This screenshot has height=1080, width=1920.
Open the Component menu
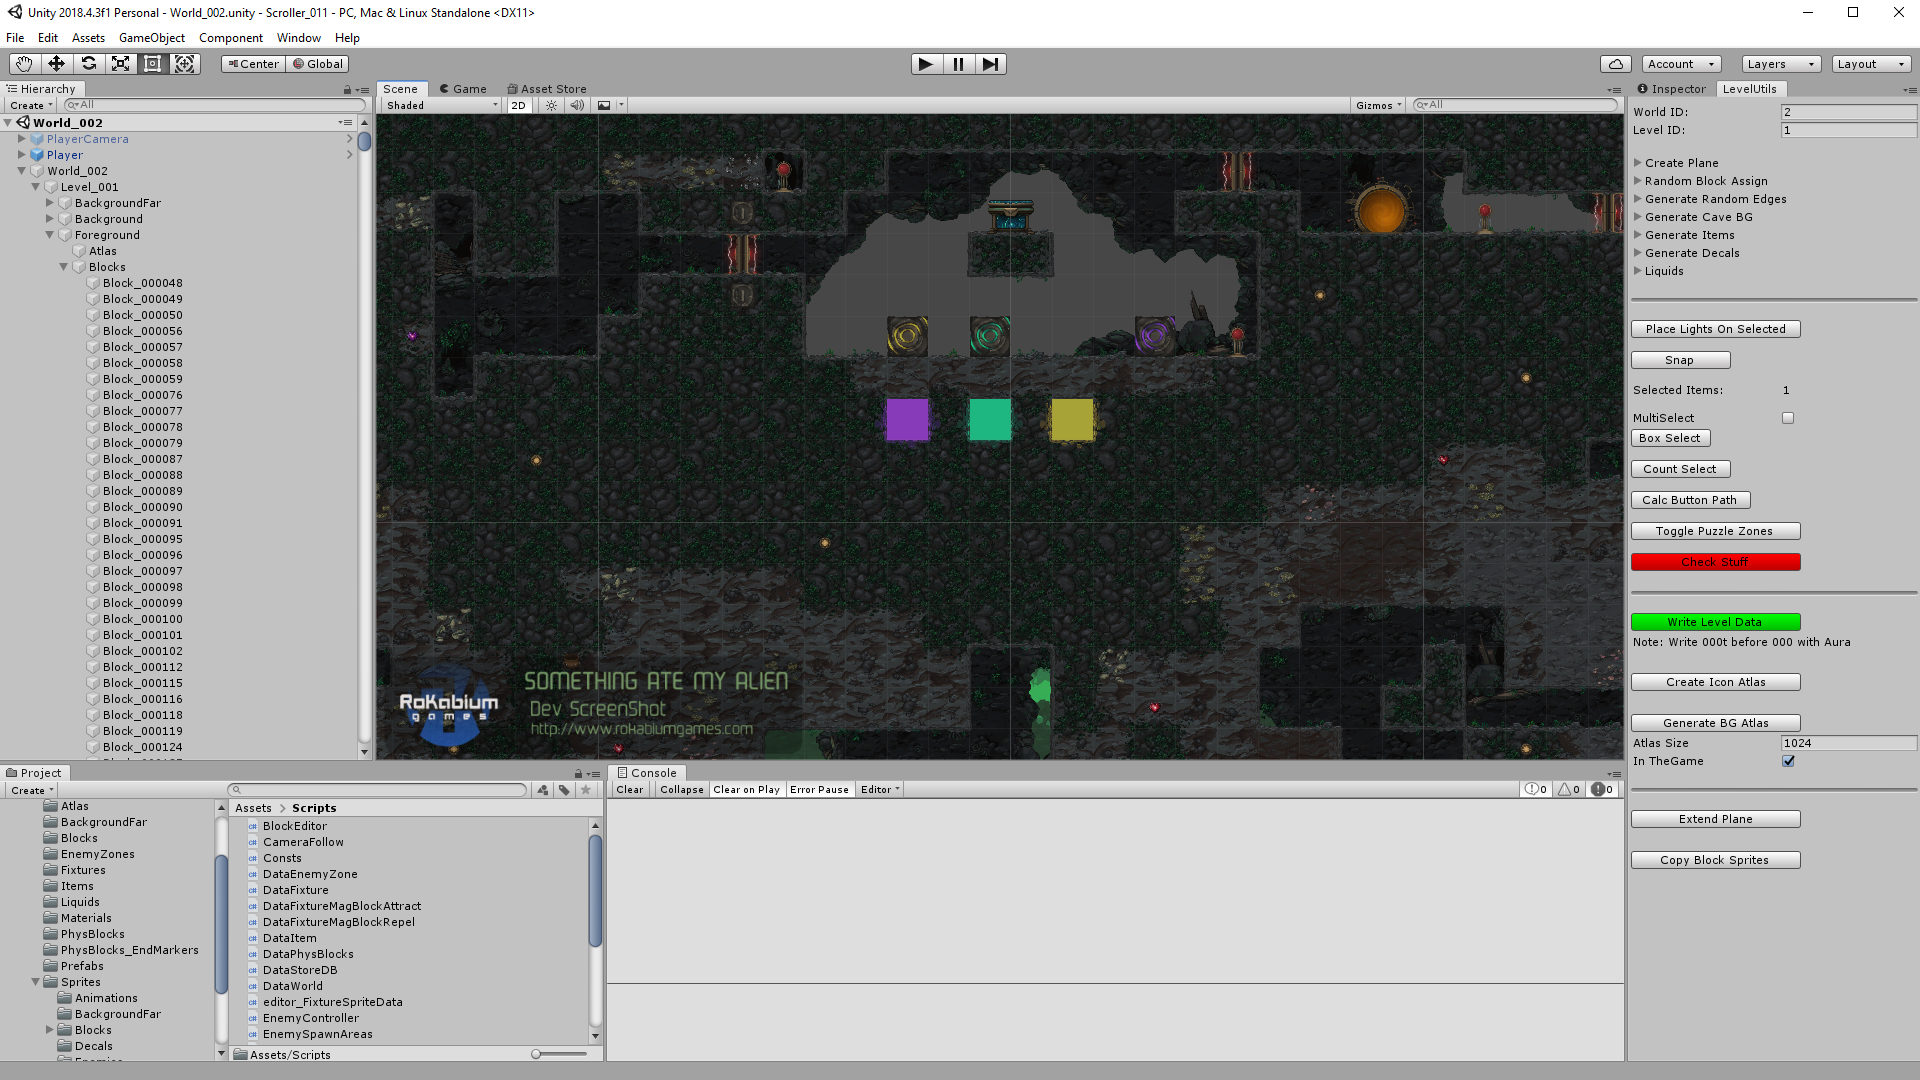[231, 38]
